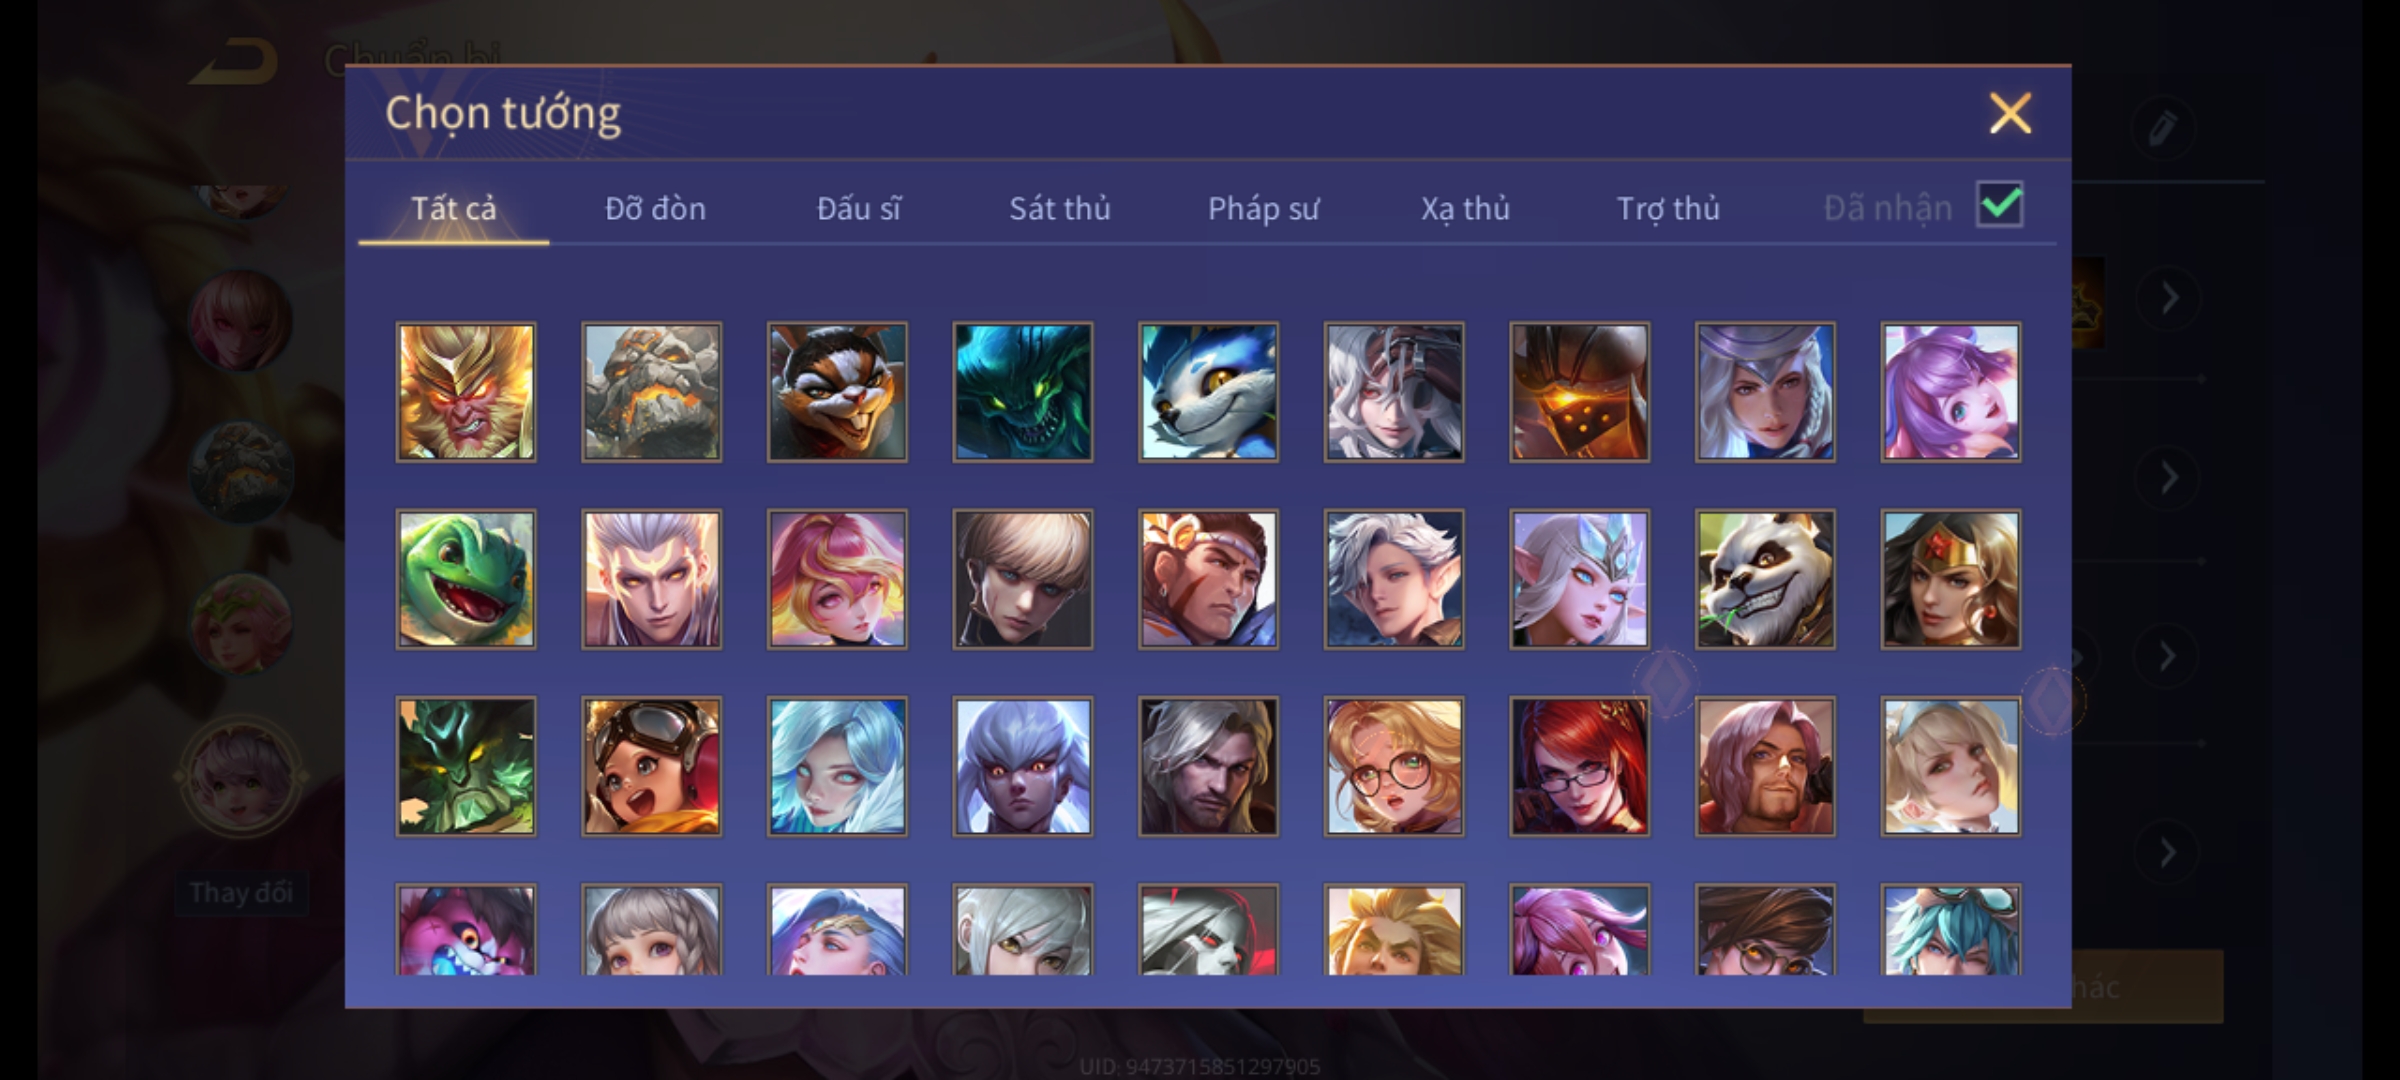Filter by the Đấu sĩ tab
This screenshot has height=1080, width=2400.
(858, 208)
